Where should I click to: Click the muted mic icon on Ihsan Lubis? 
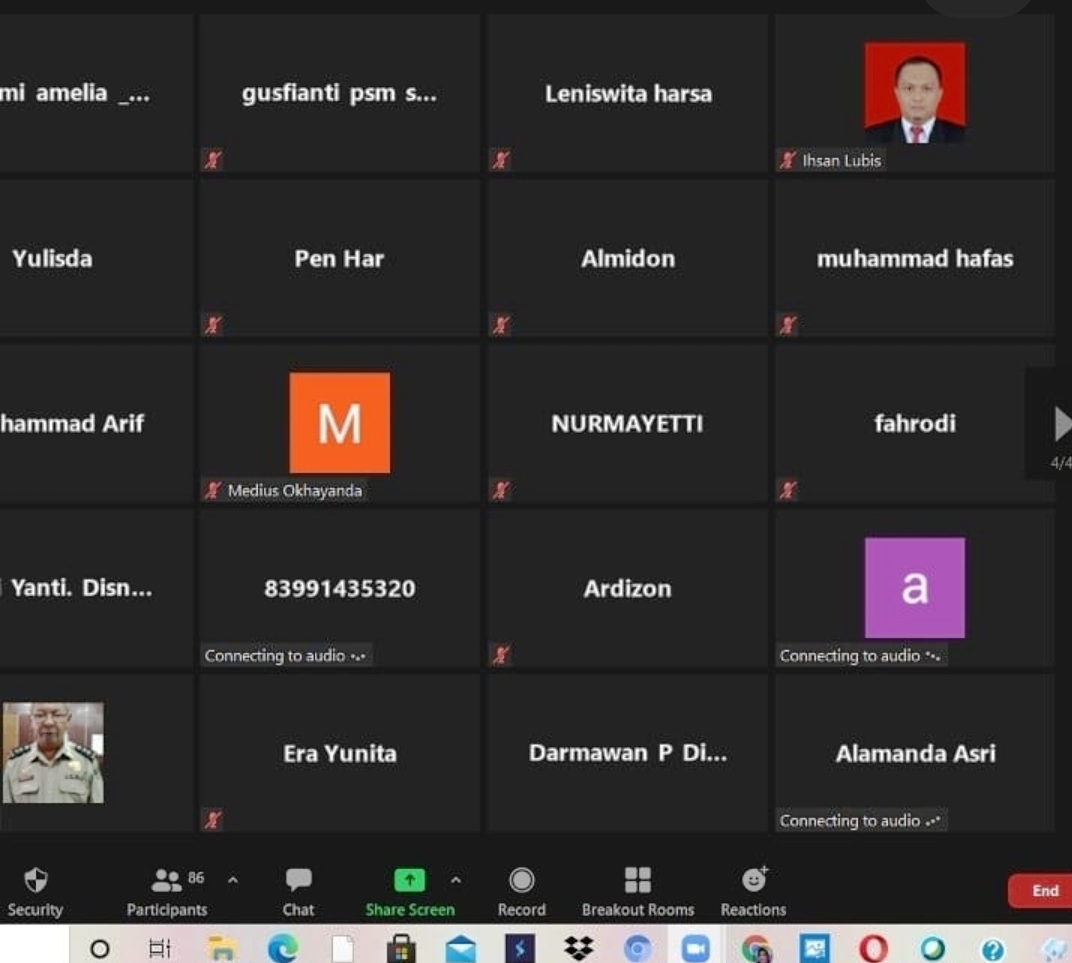pos(788,160)
